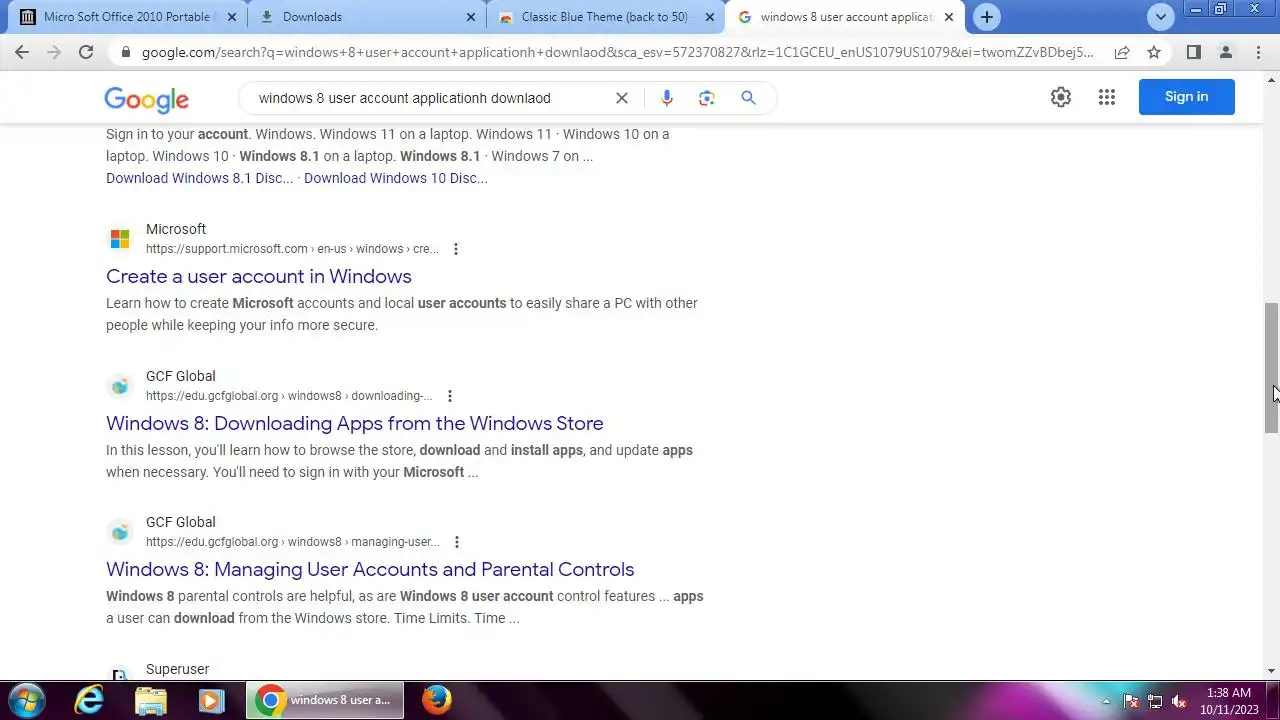Click the scrollbar down arrow
The height and width of the screenshot is (720, 1280).
click(x=1271, y=671)
